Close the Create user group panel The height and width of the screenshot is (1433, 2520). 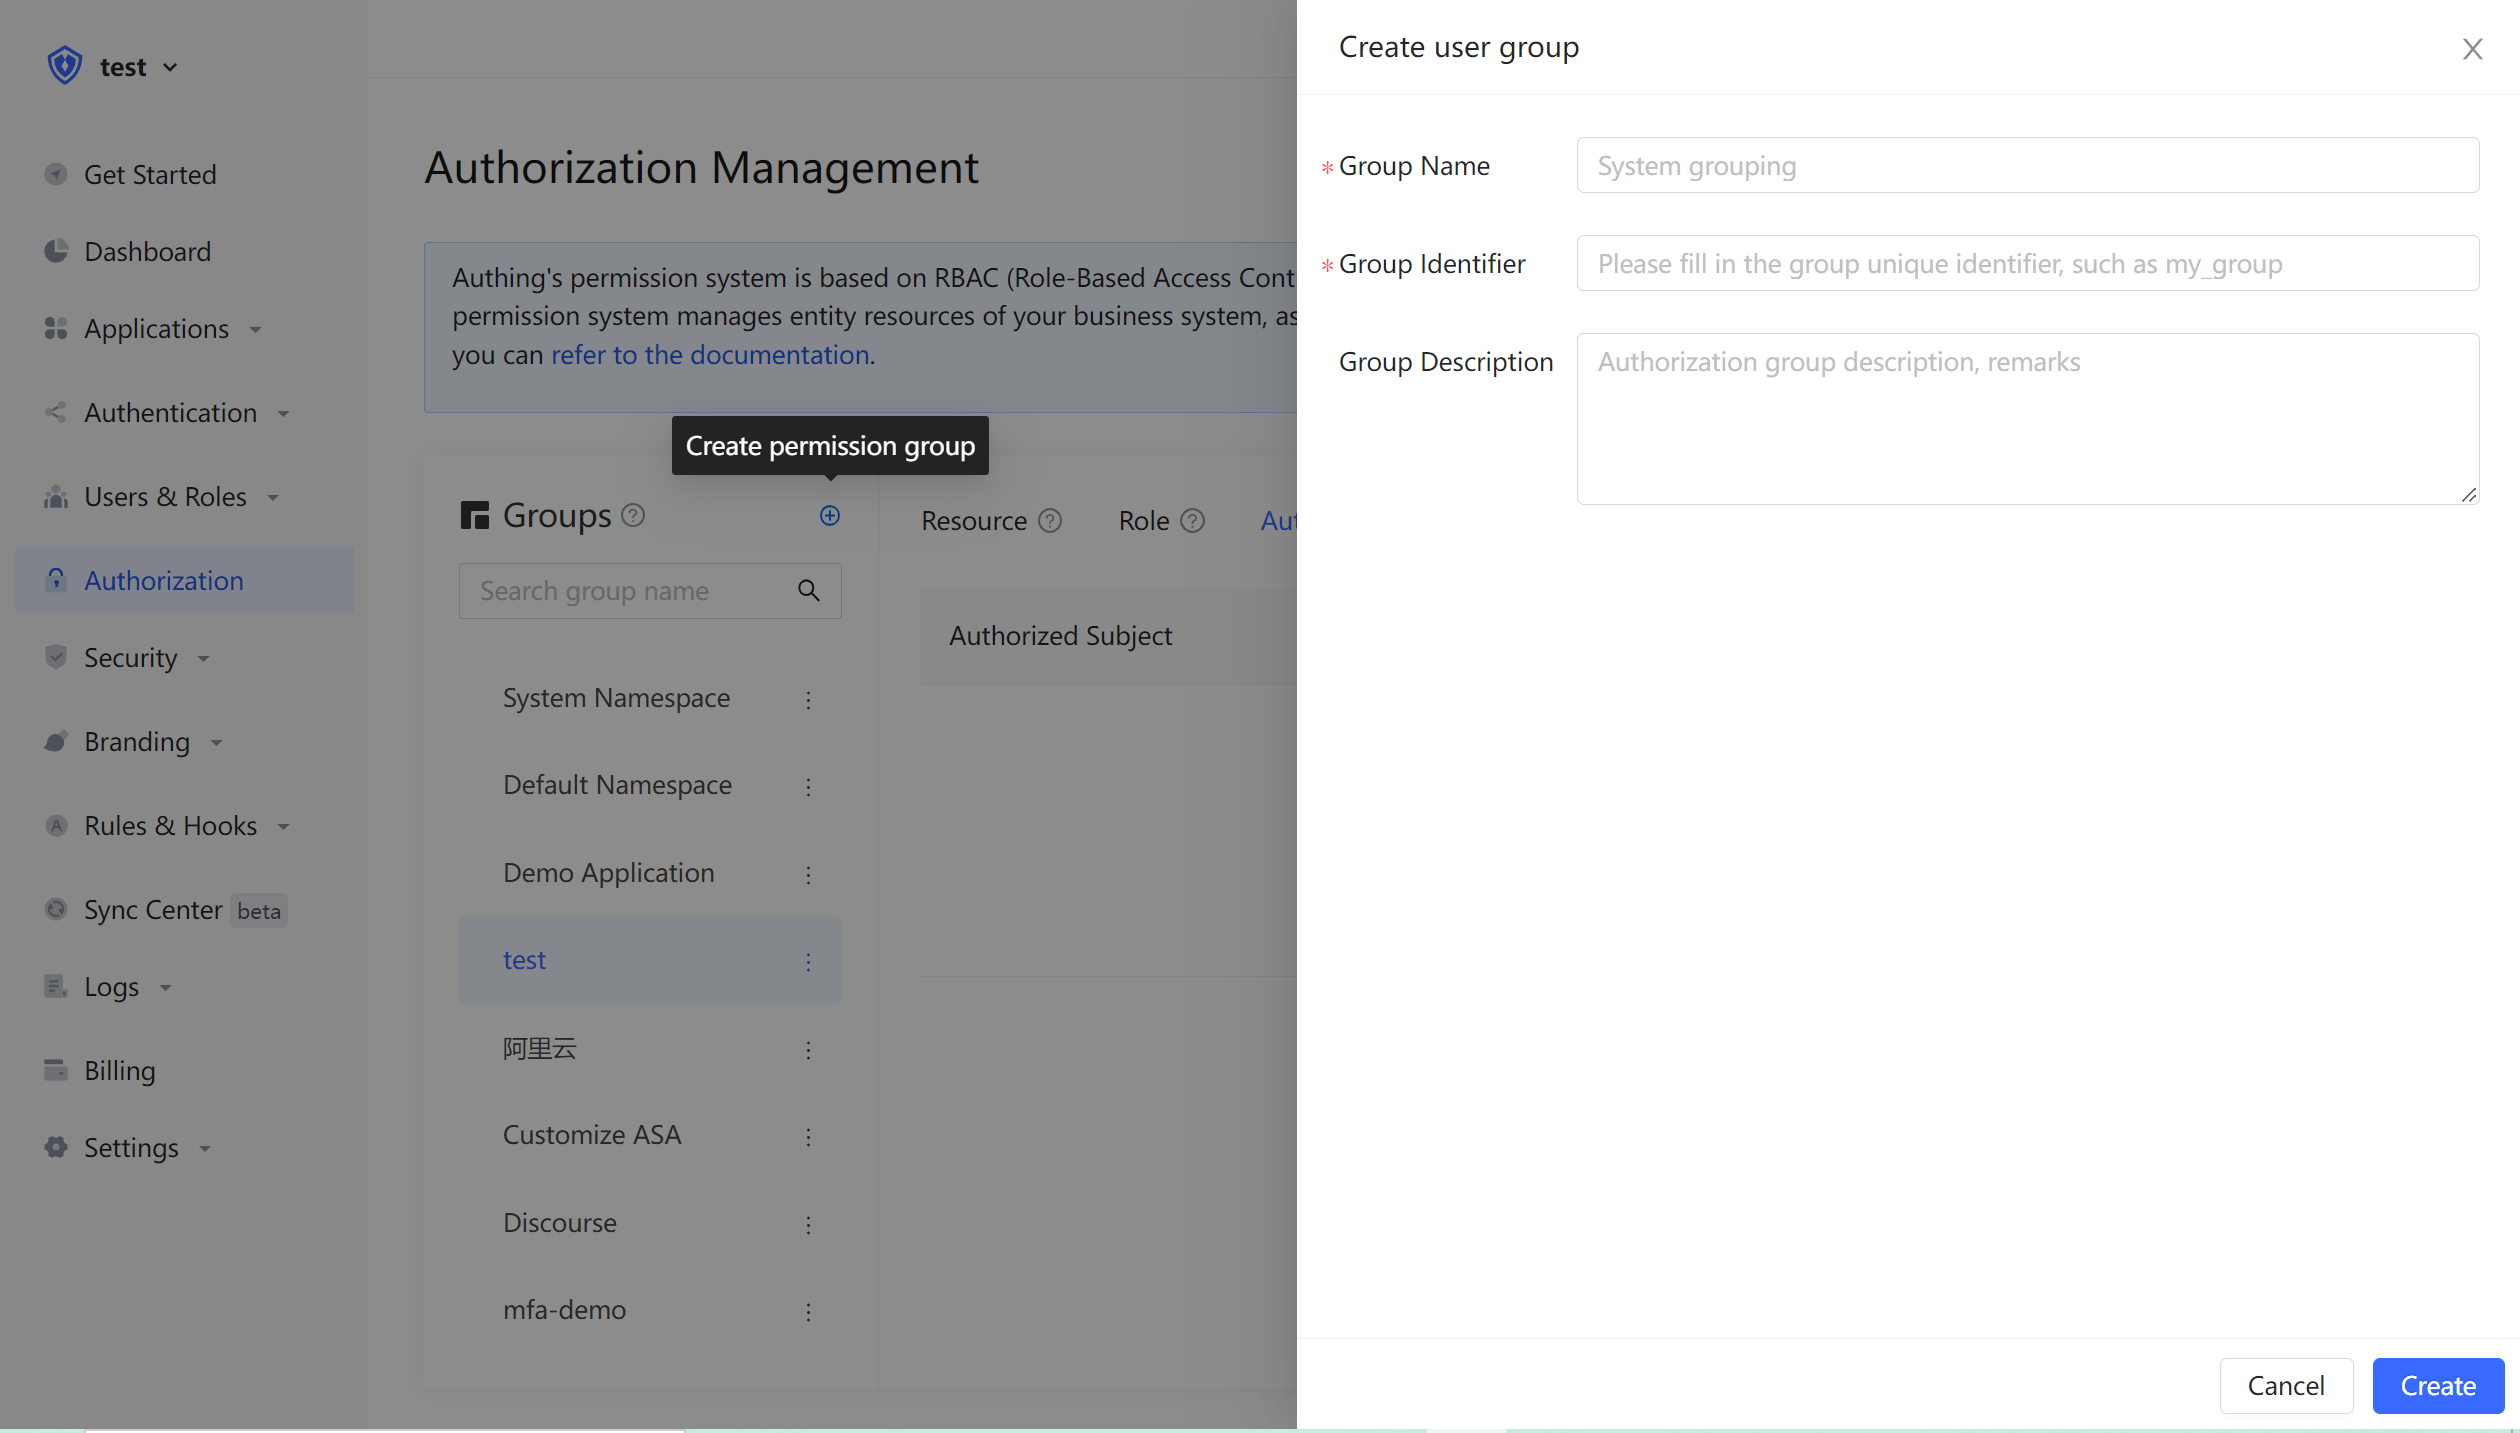[2472, 49]
